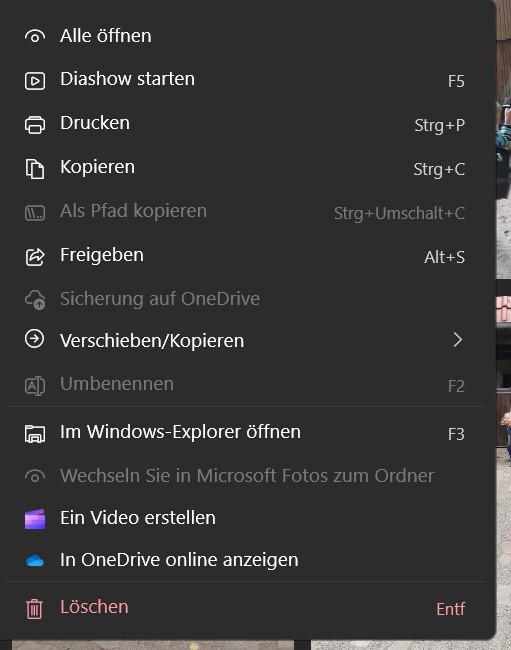Click the copy icon beside Kopieren

(x=35, y=169)
